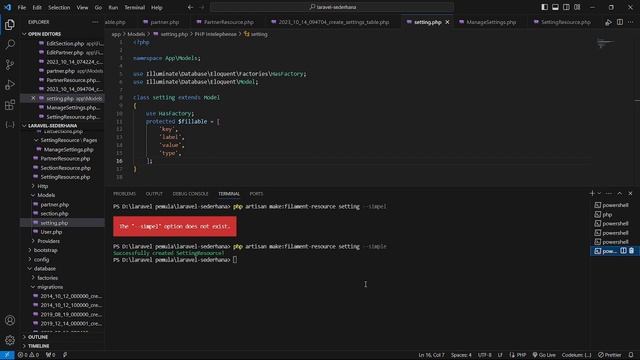The image size is (640, 360).
Task: Switch to the Problems panel tab
Action: coord(124,194)
